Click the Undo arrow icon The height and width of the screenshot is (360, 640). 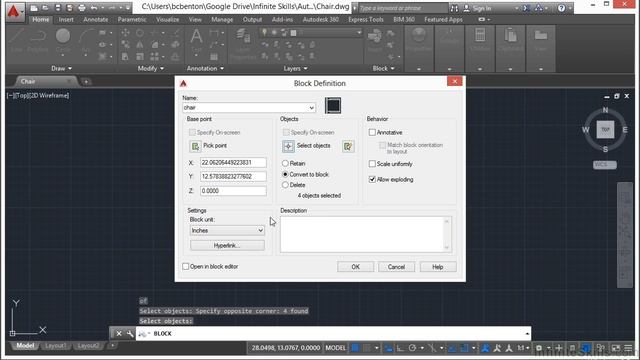[x=94, y=8]
